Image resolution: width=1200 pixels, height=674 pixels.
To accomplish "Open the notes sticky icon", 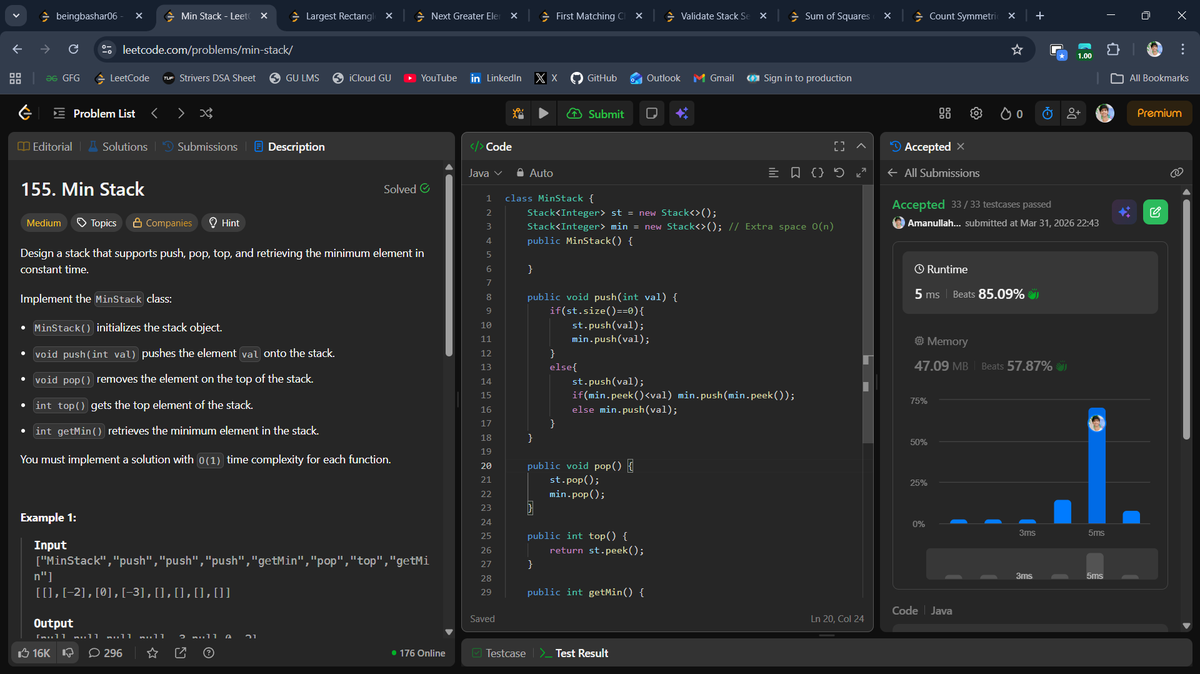I will coord(651,113).
